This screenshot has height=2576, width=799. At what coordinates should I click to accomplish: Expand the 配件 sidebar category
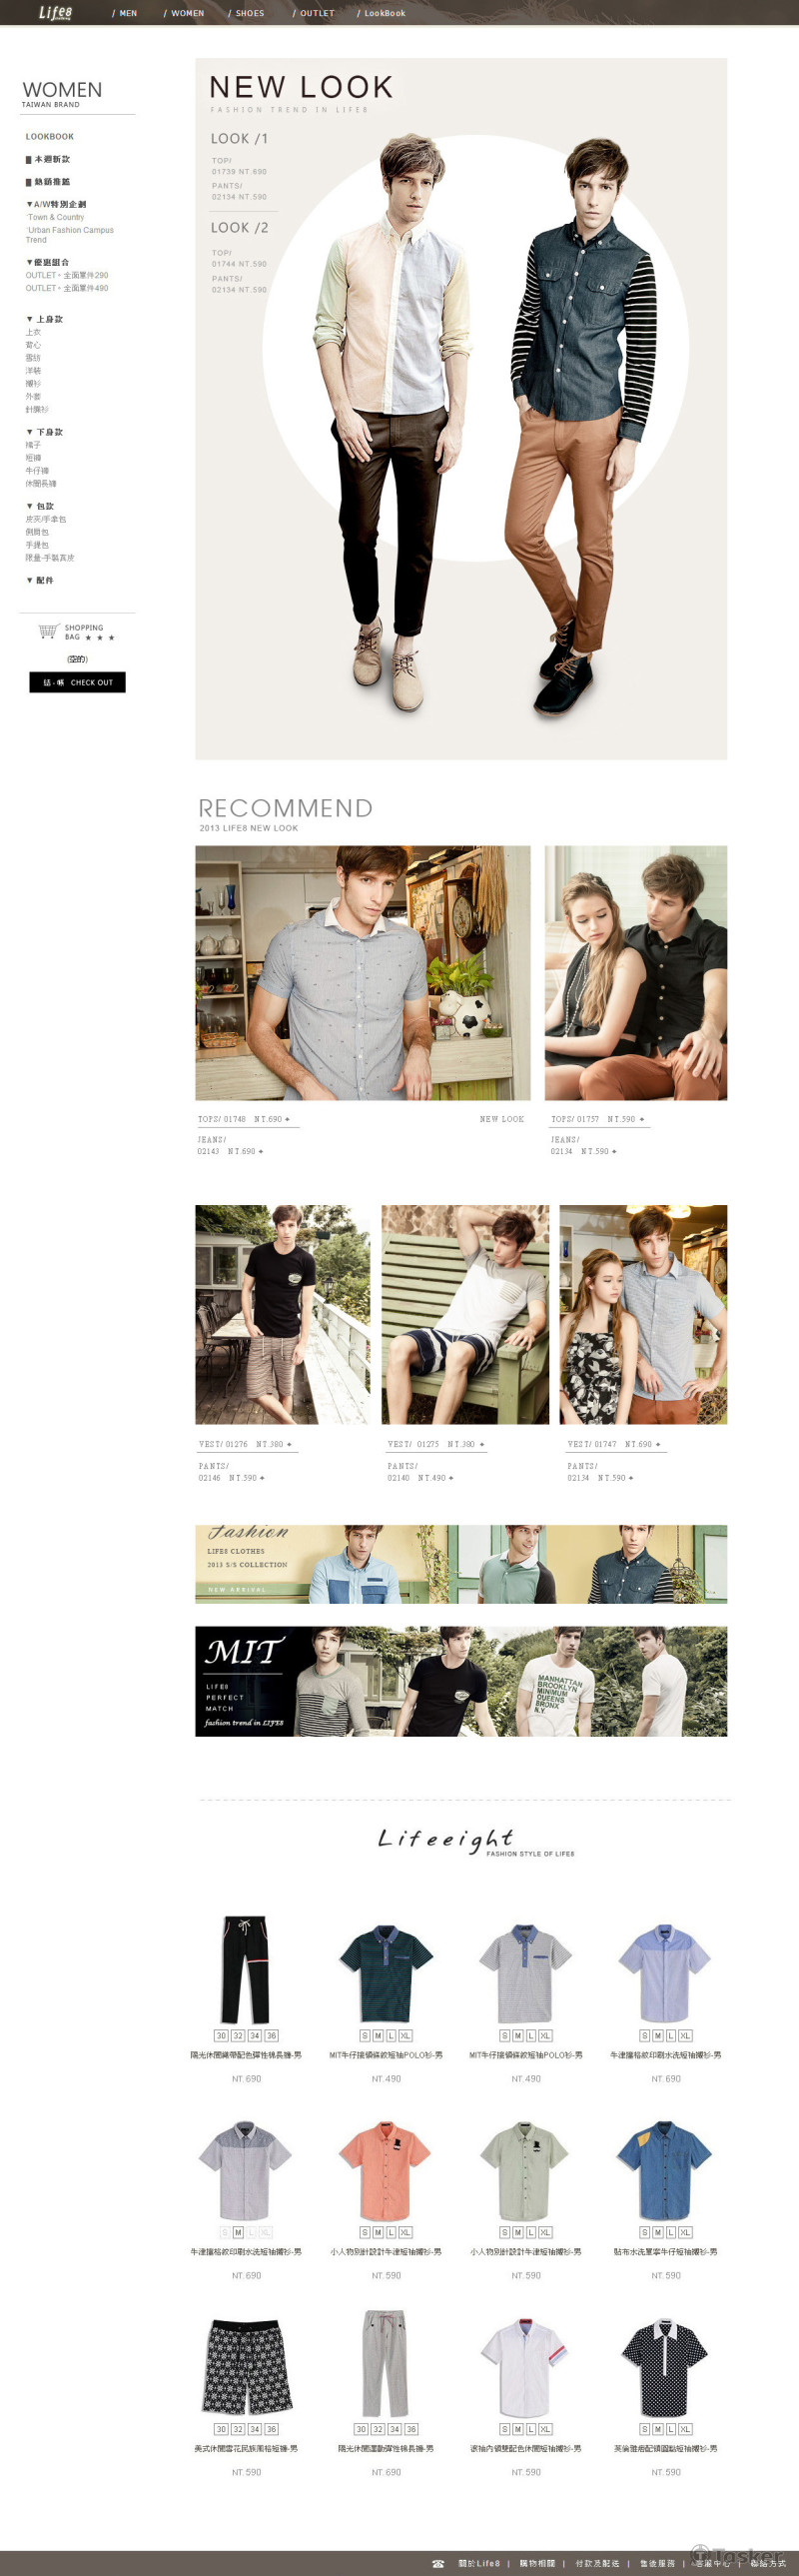pos(40,580)
